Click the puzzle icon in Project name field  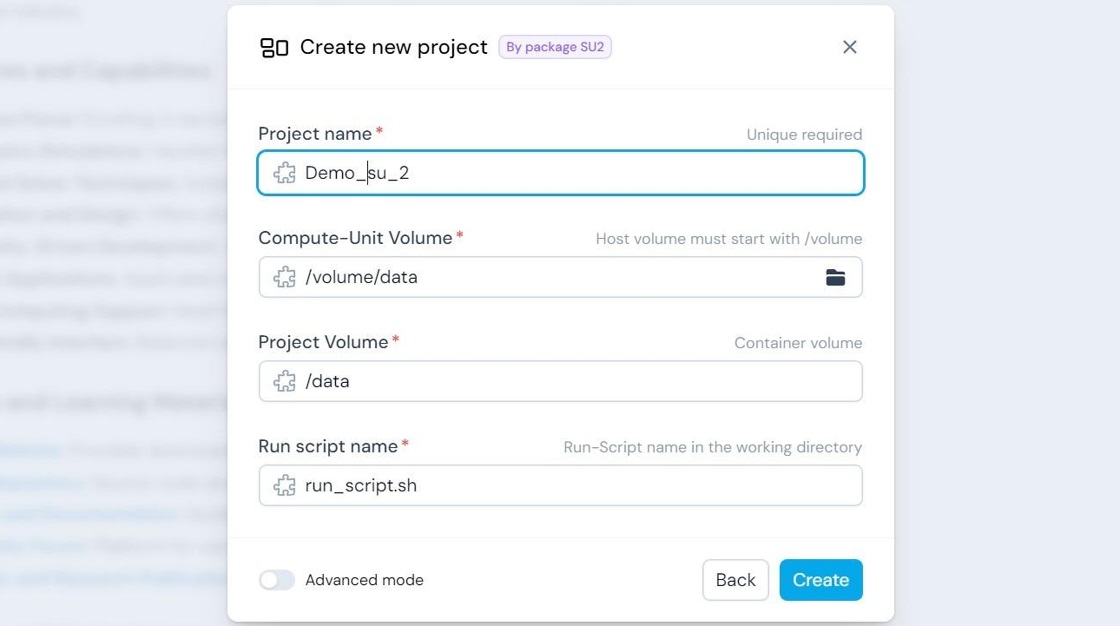click(x=284, y=173)
